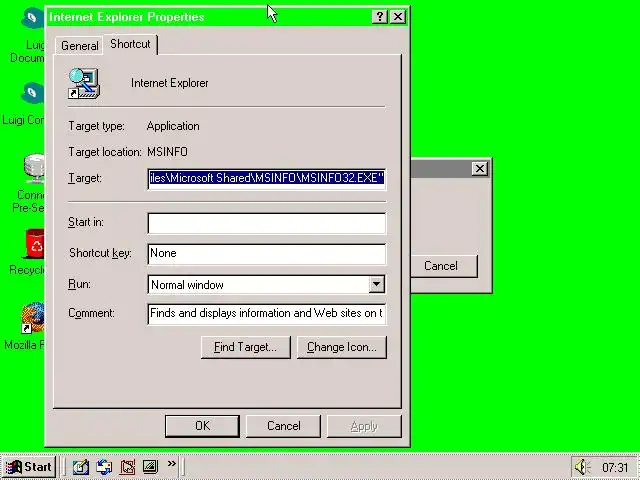Open the Start menu
Image resolution: width=640 pixels, height=480 pixels.
coord(29,467)
